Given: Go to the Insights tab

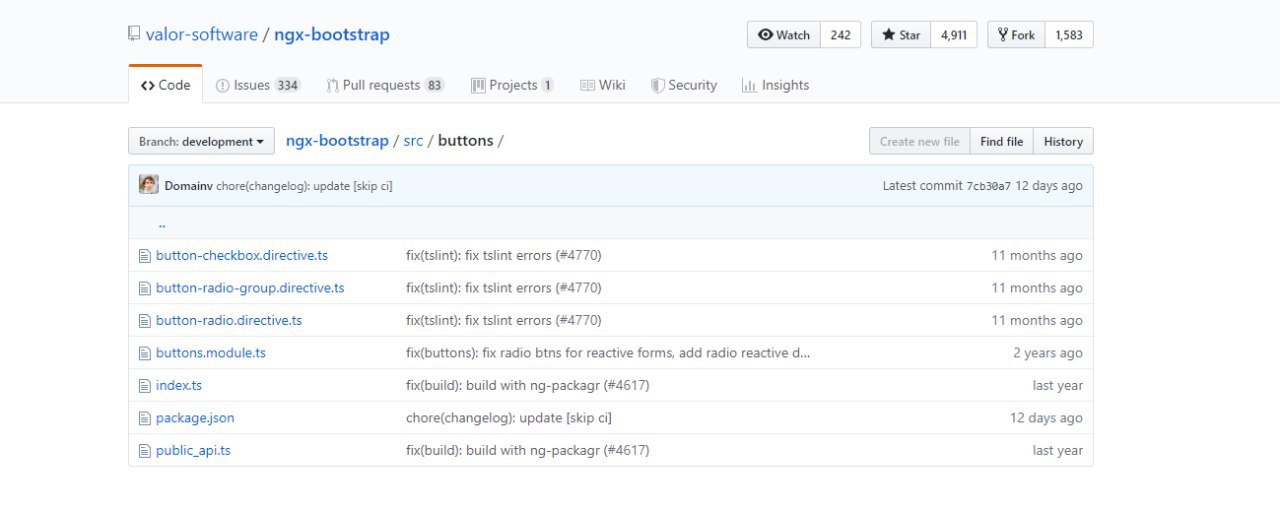Looking at the screenshot, I should coord(775,85).
